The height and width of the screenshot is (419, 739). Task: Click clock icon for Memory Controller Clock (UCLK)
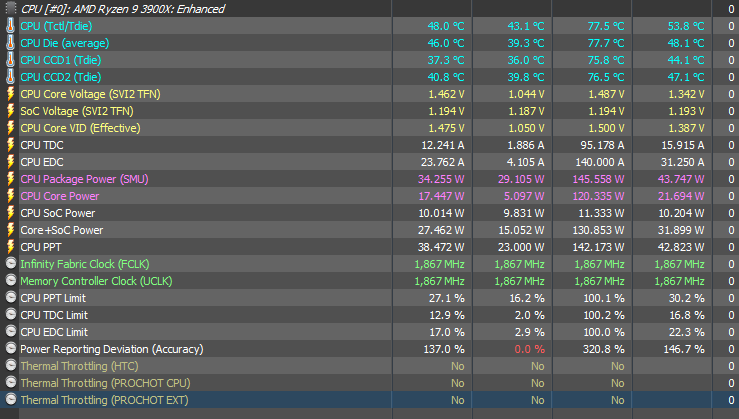10,280
